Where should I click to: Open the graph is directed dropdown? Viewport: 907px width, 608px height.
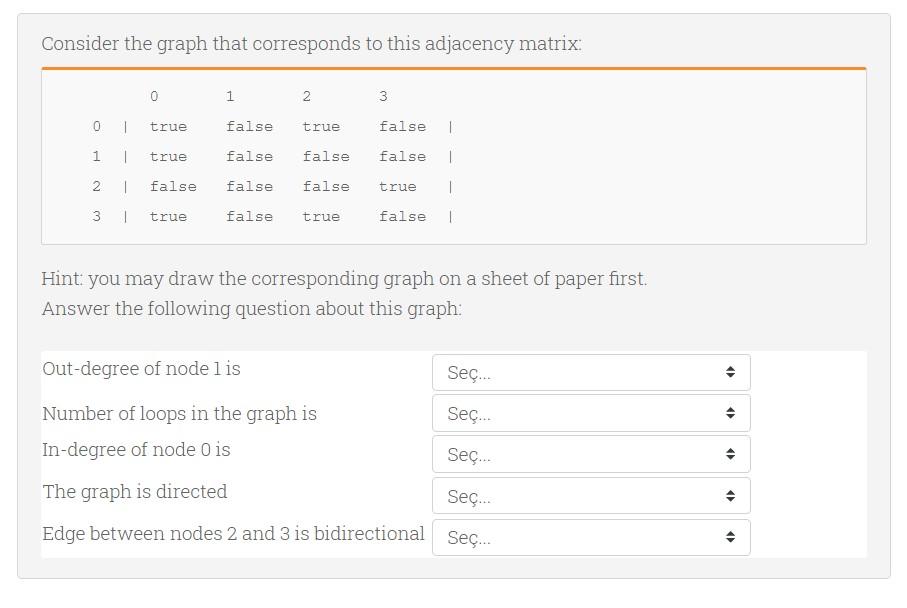(590, 496)
